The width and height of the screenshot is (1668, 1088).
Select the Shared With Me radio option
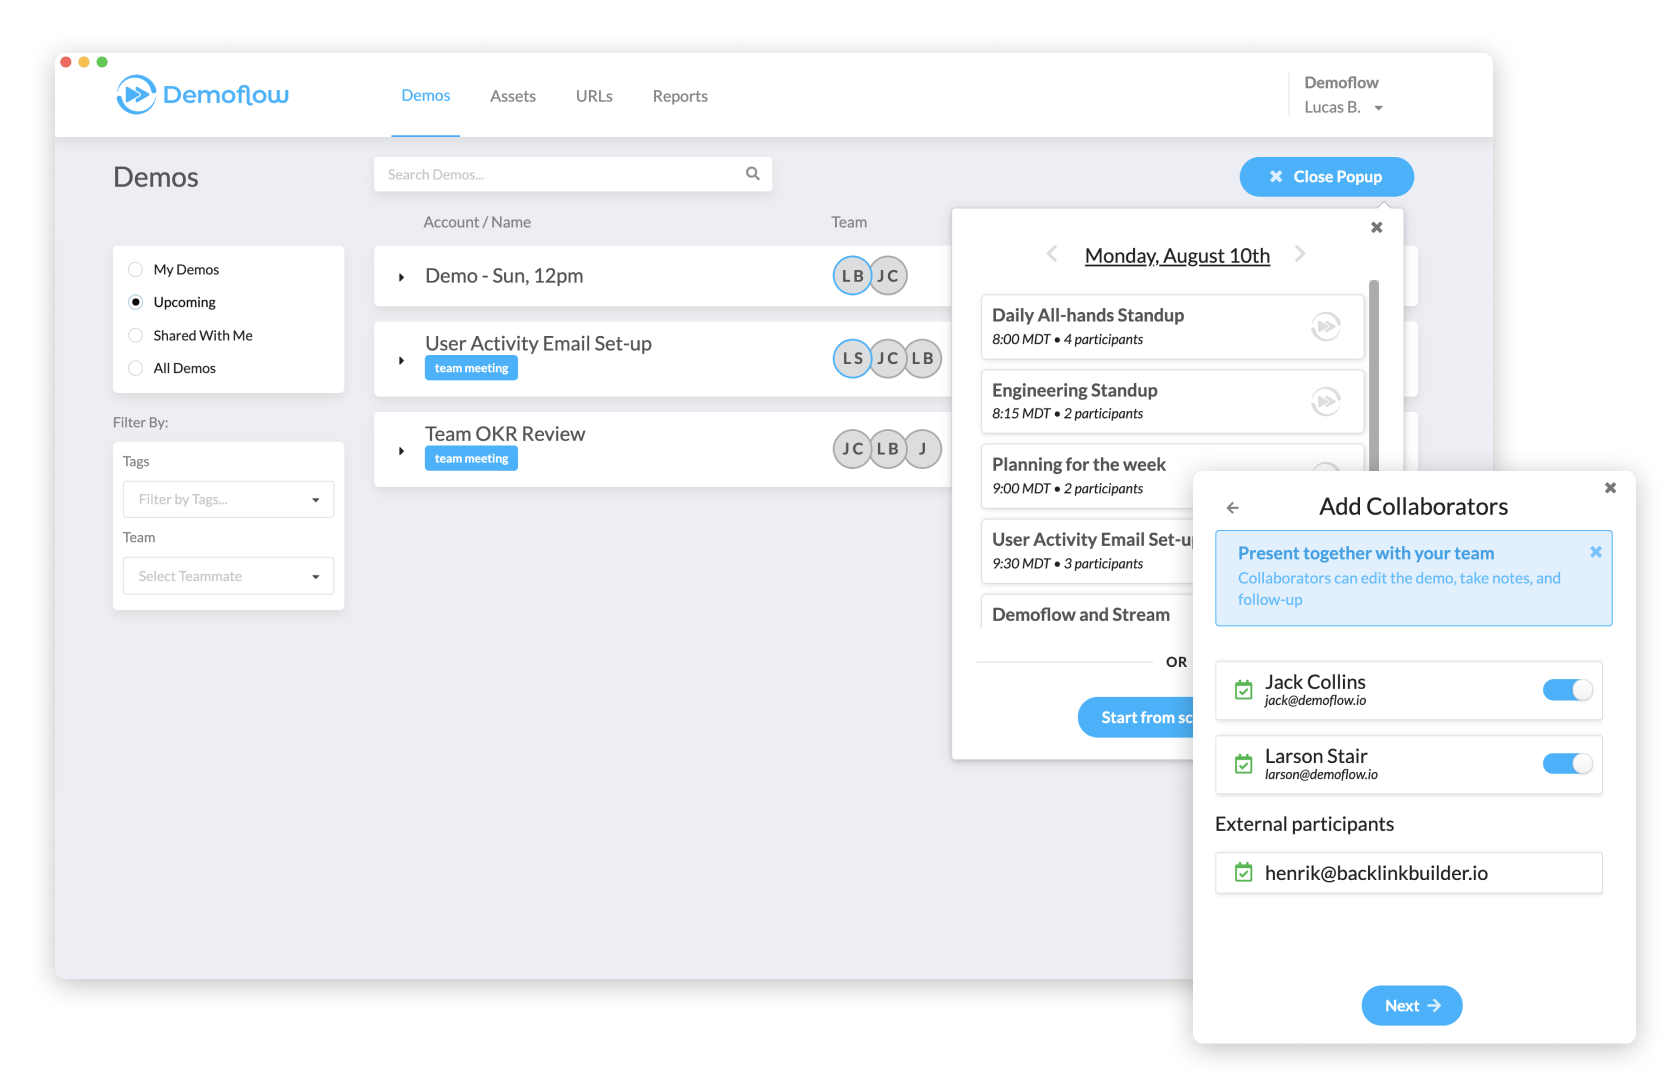(136, 335)
